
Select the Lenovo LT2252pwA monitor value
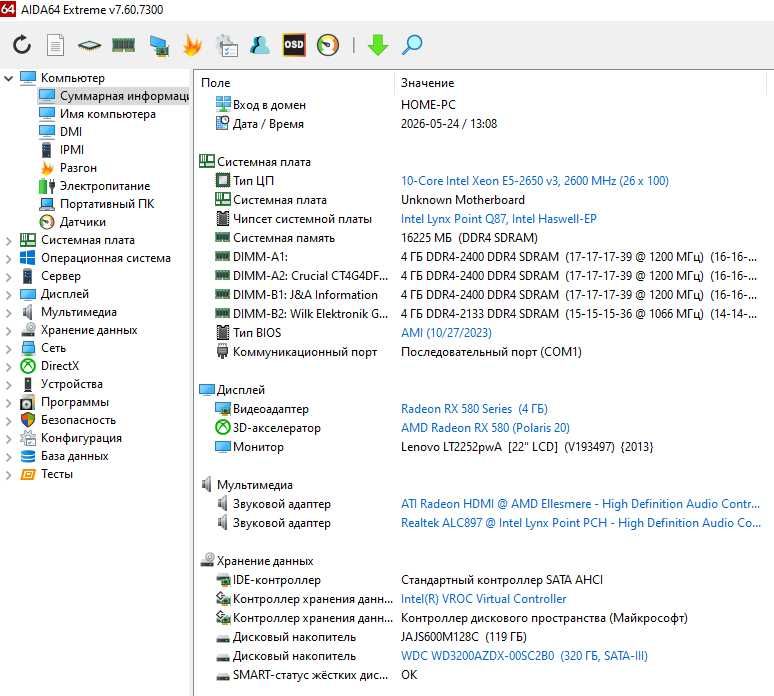click(527, 447)
